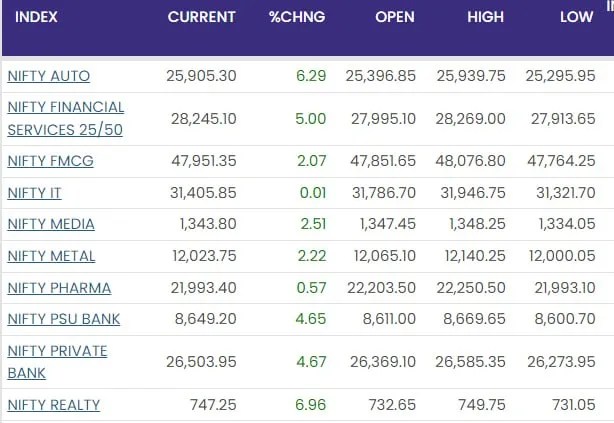Select the NIFTY MEDIA link
614x423 pixels.
(51, 224)
